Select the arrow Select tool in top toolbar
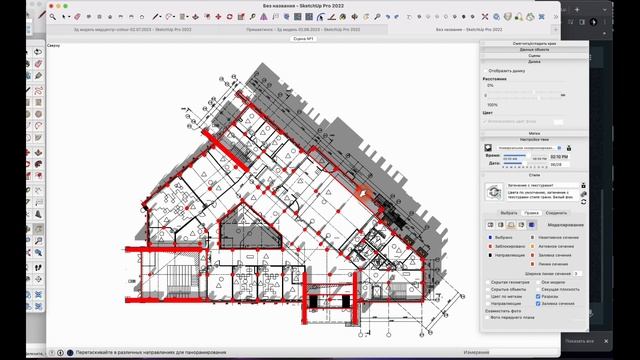Screen dimensions: 640x360 [x=64, y=17]
